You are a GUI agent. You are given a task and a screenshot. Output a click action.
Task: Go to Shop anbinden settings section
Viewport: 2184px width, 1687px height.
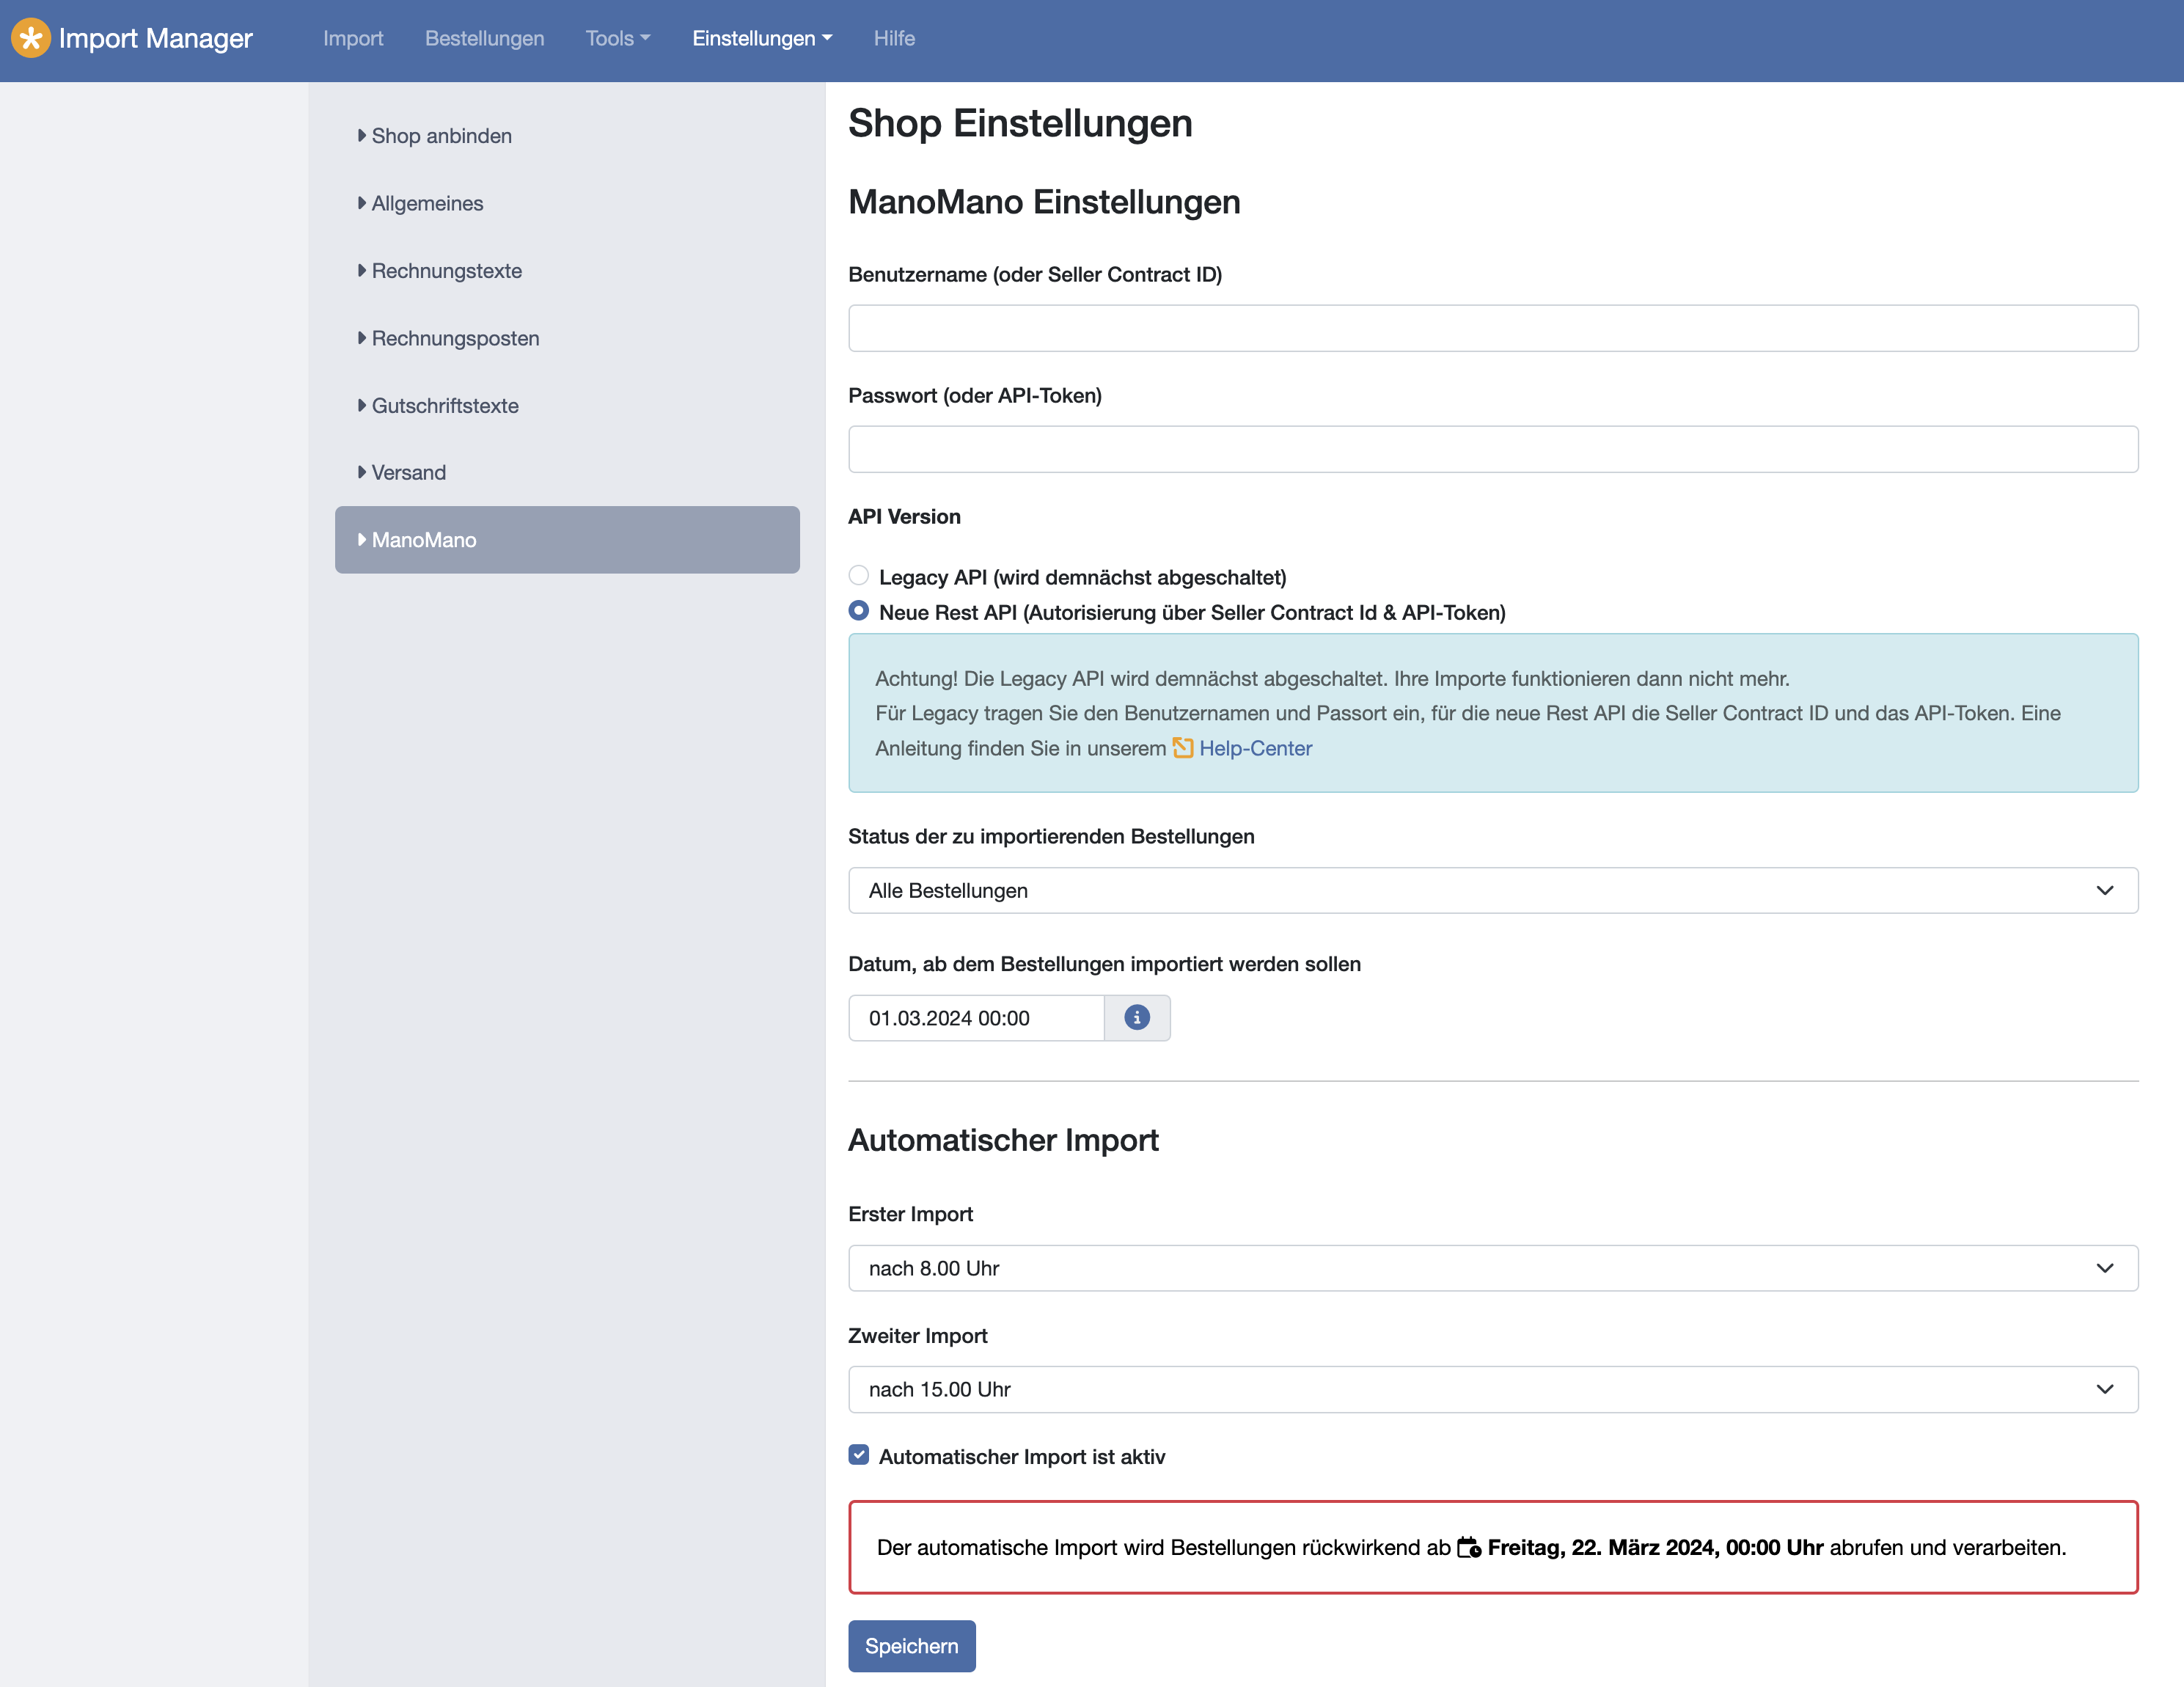click(567, 136)
